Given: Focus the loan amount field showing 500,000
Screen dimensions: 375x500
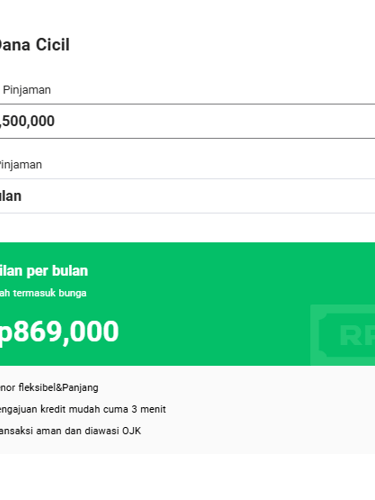Looking at the screenshot, I should click(x=187, y=121).
